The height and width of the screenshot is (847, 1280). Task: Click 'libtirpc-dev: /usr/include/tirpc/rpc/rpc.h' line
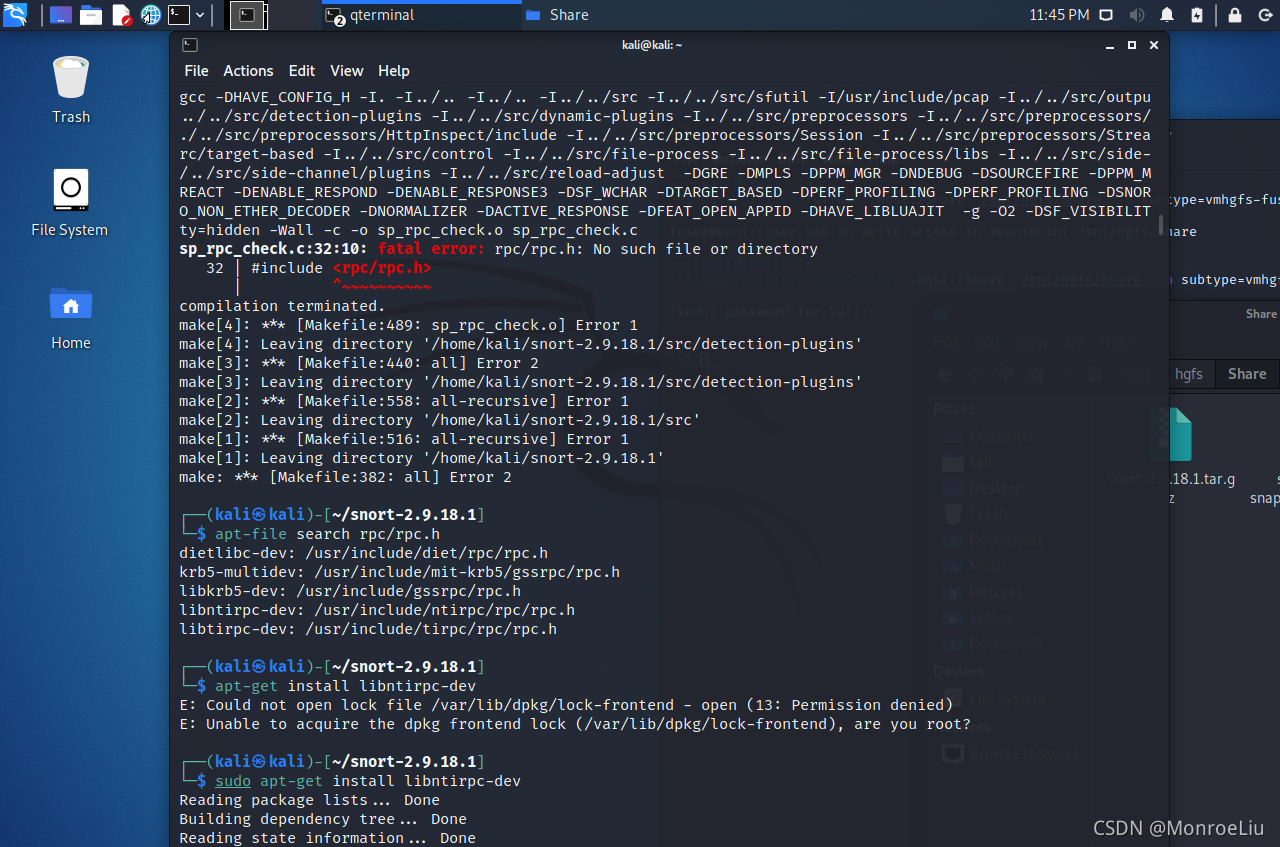(368, 629)
